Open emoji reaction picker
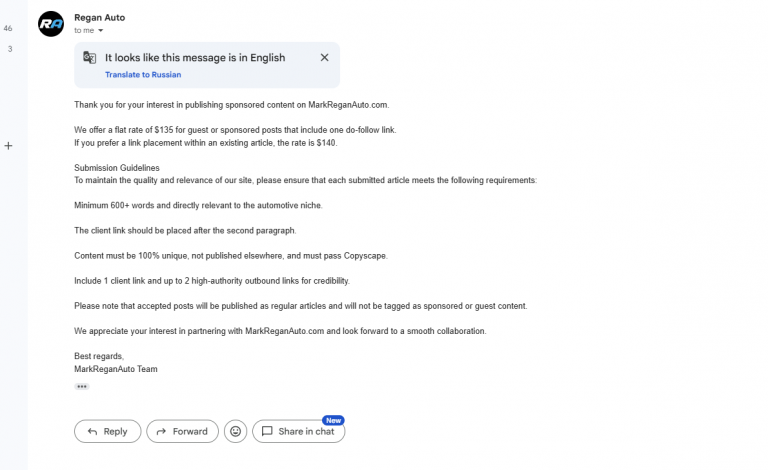 point(236,431)
